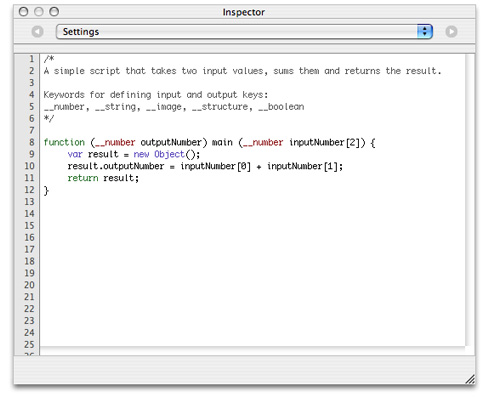
Task: Click '__boolean' in the comment on line 5
Action: coord(281,107)
